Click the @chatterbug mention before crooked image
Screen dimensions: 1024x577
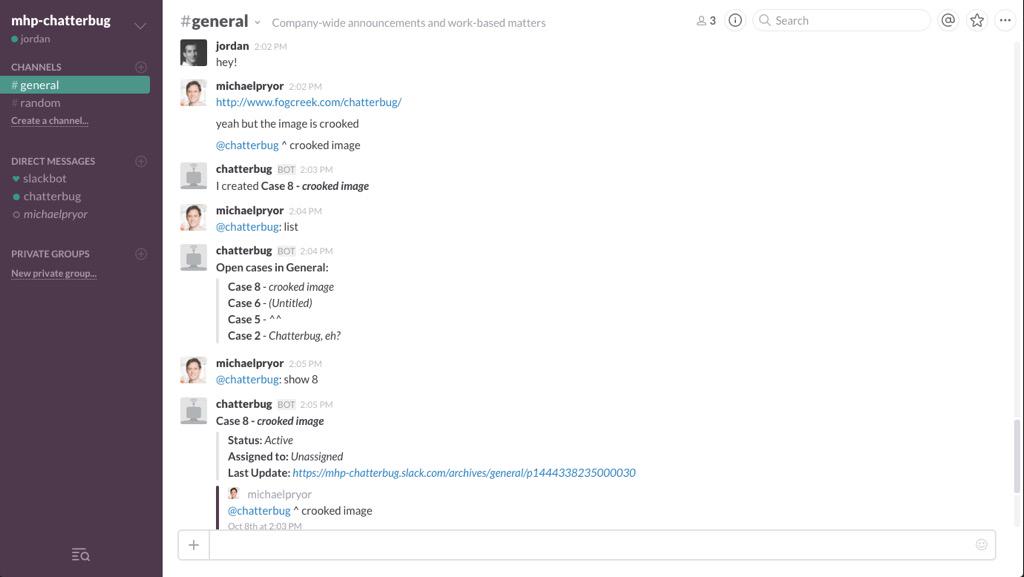click(x=247, y=145)
